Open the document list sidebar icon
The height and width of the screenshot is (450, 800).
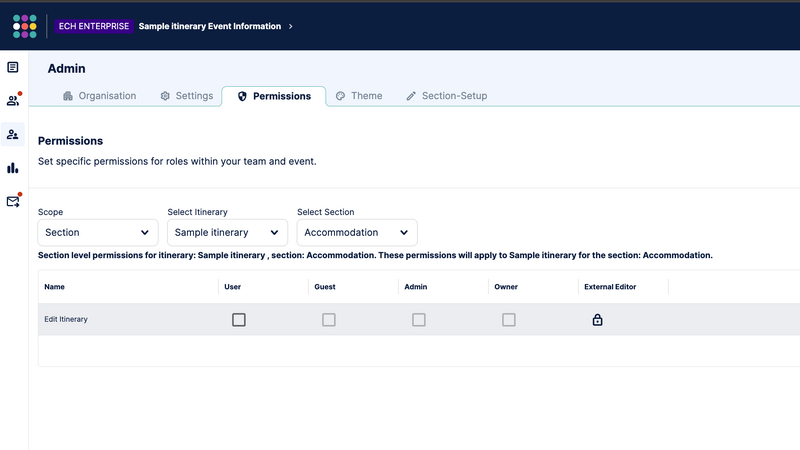tap(13, 67)
